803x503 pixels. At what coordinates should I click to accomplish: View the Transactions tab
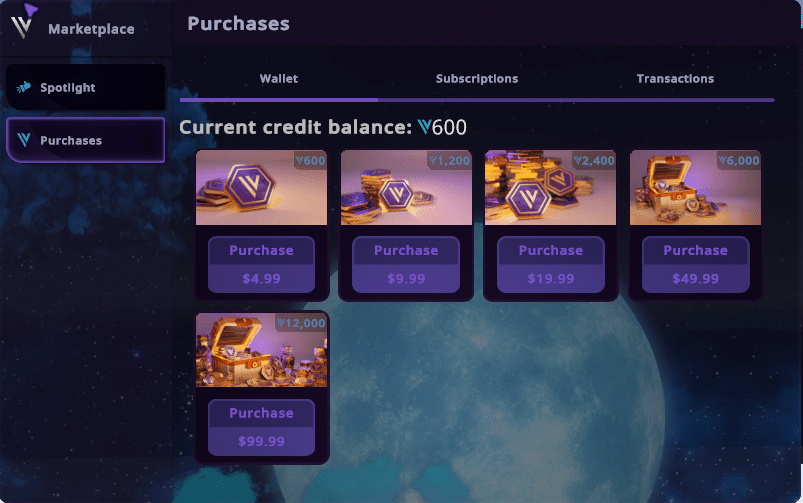675,79
